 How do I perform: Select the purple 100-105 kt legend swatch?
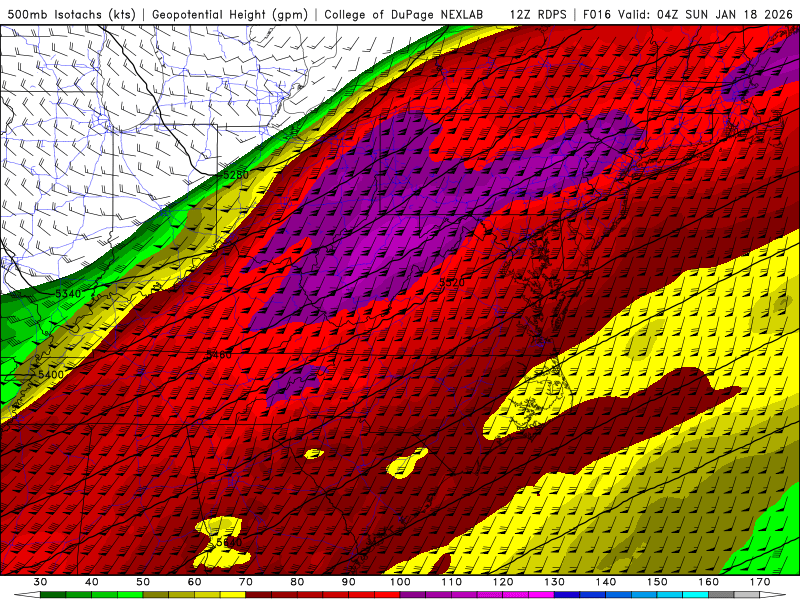(413, 595)
